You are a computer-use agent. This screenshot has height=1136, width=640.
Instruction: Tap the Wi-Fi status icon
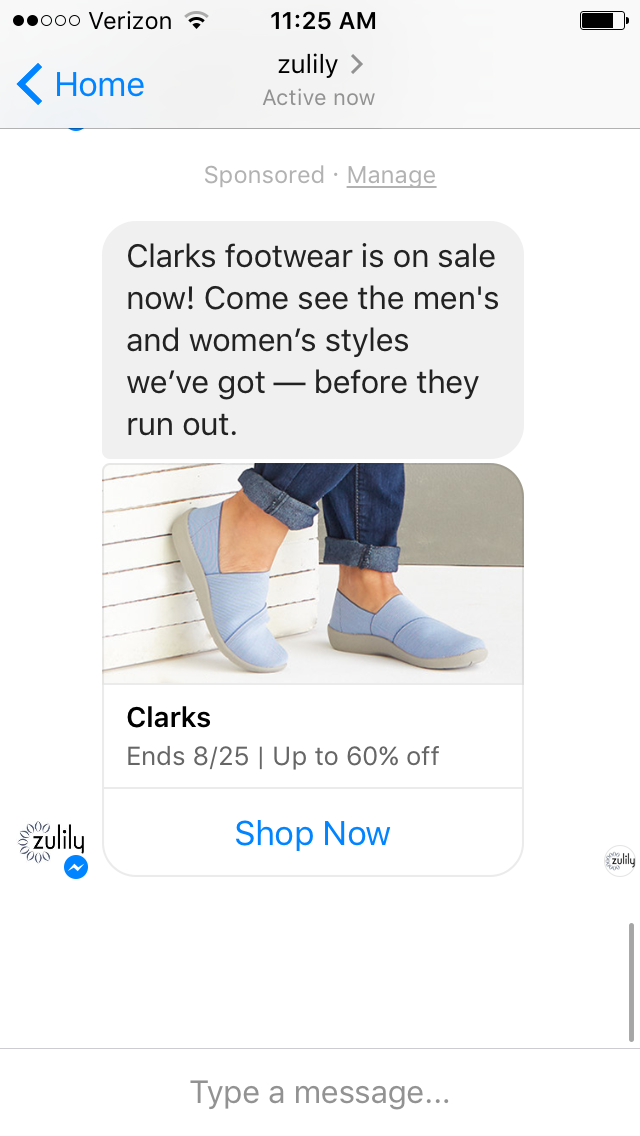coord(195,20)
